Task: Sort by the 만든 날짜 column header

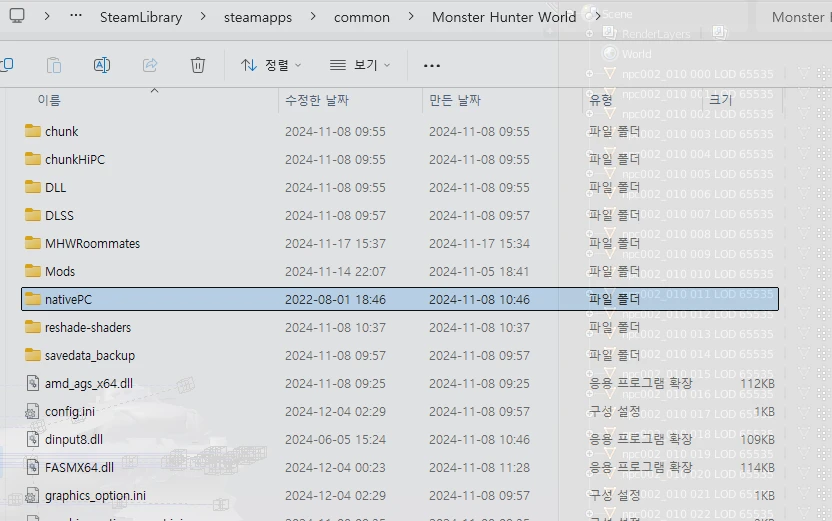Action: tap(455, 100)
